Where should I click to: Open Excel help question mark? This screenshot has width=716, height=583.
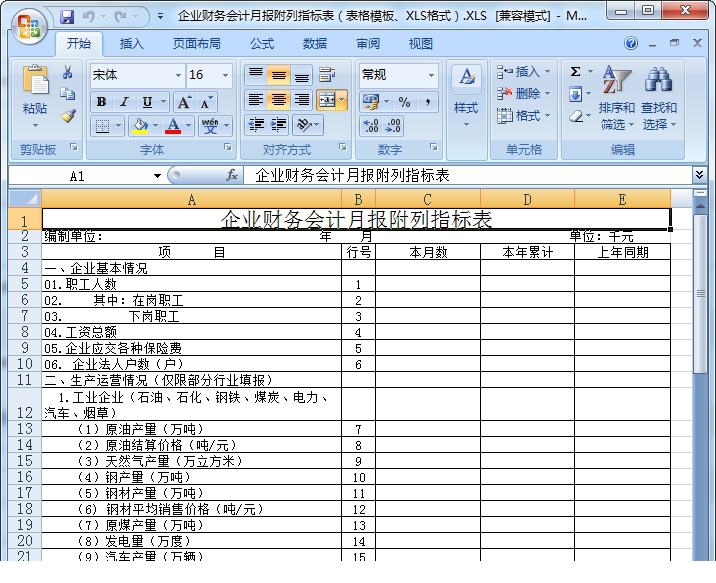[x=631, y=43]
